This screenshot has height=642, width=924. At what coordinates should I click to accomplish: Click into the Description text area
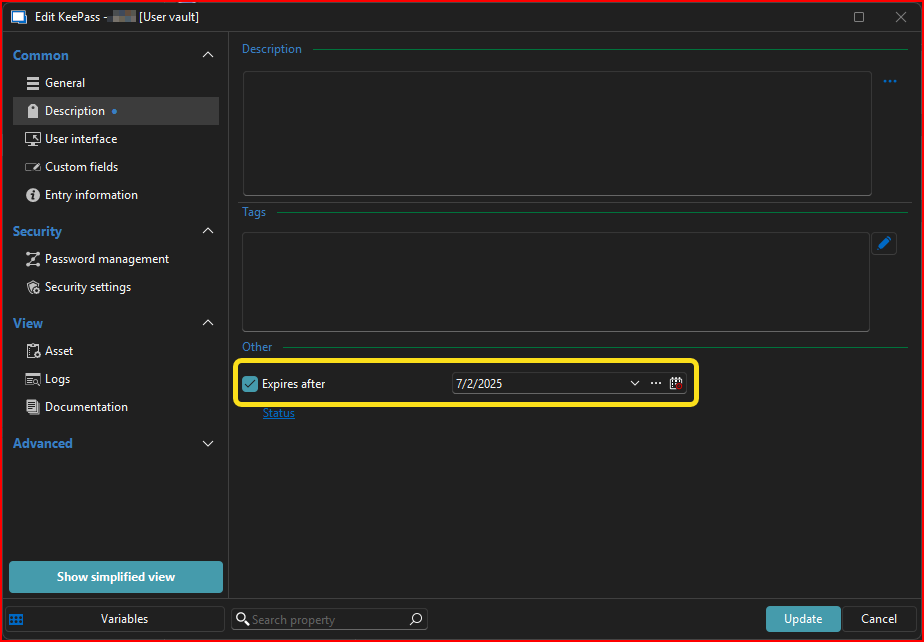click(x=557, y=134)
